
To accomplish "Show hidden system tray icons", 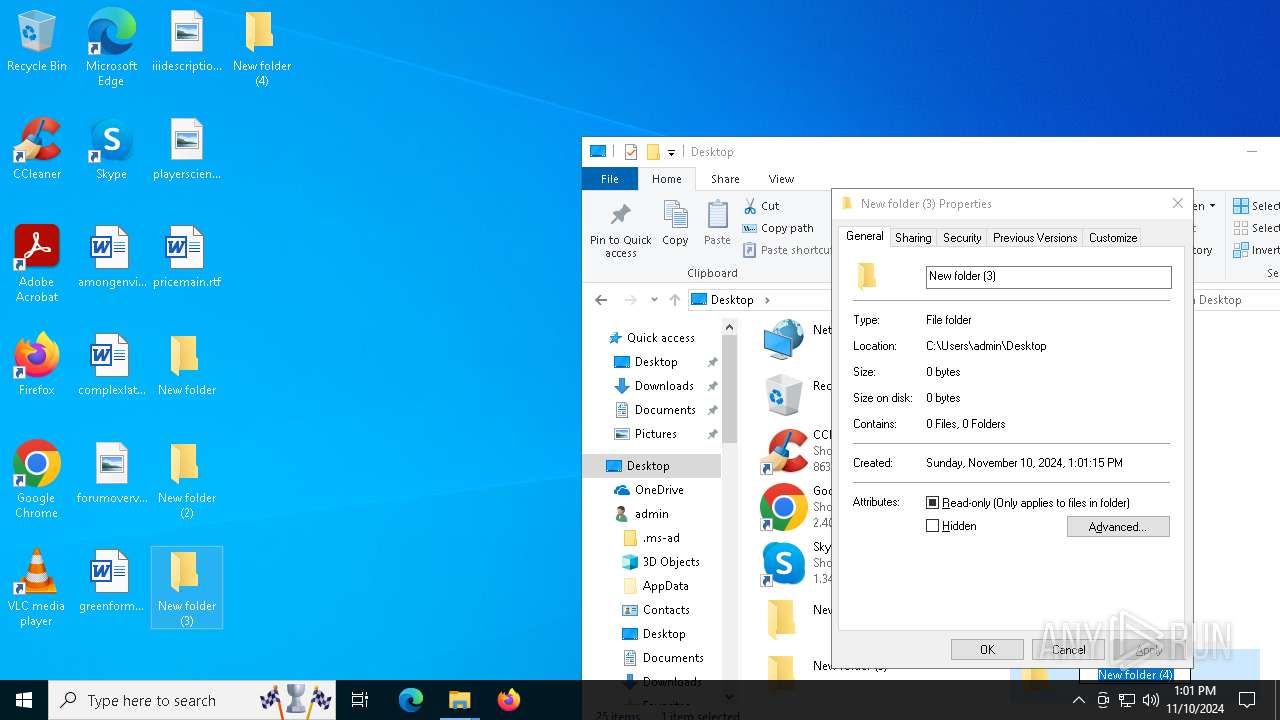I will 1078,700.
